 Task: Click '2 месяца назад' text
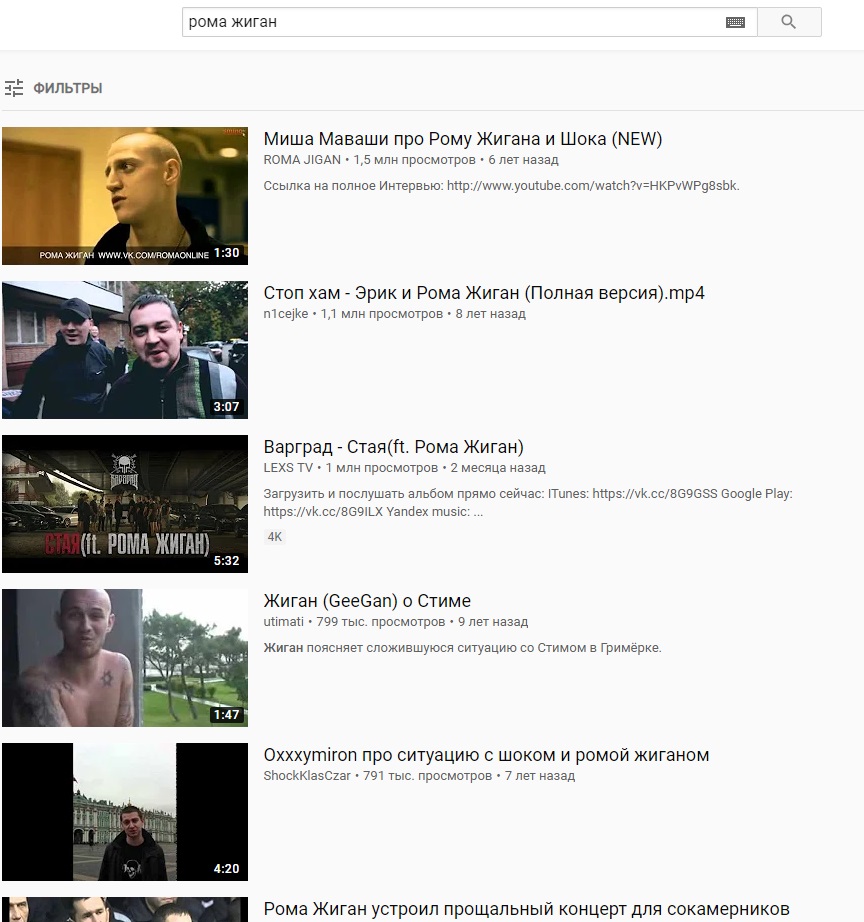(498, 468)
